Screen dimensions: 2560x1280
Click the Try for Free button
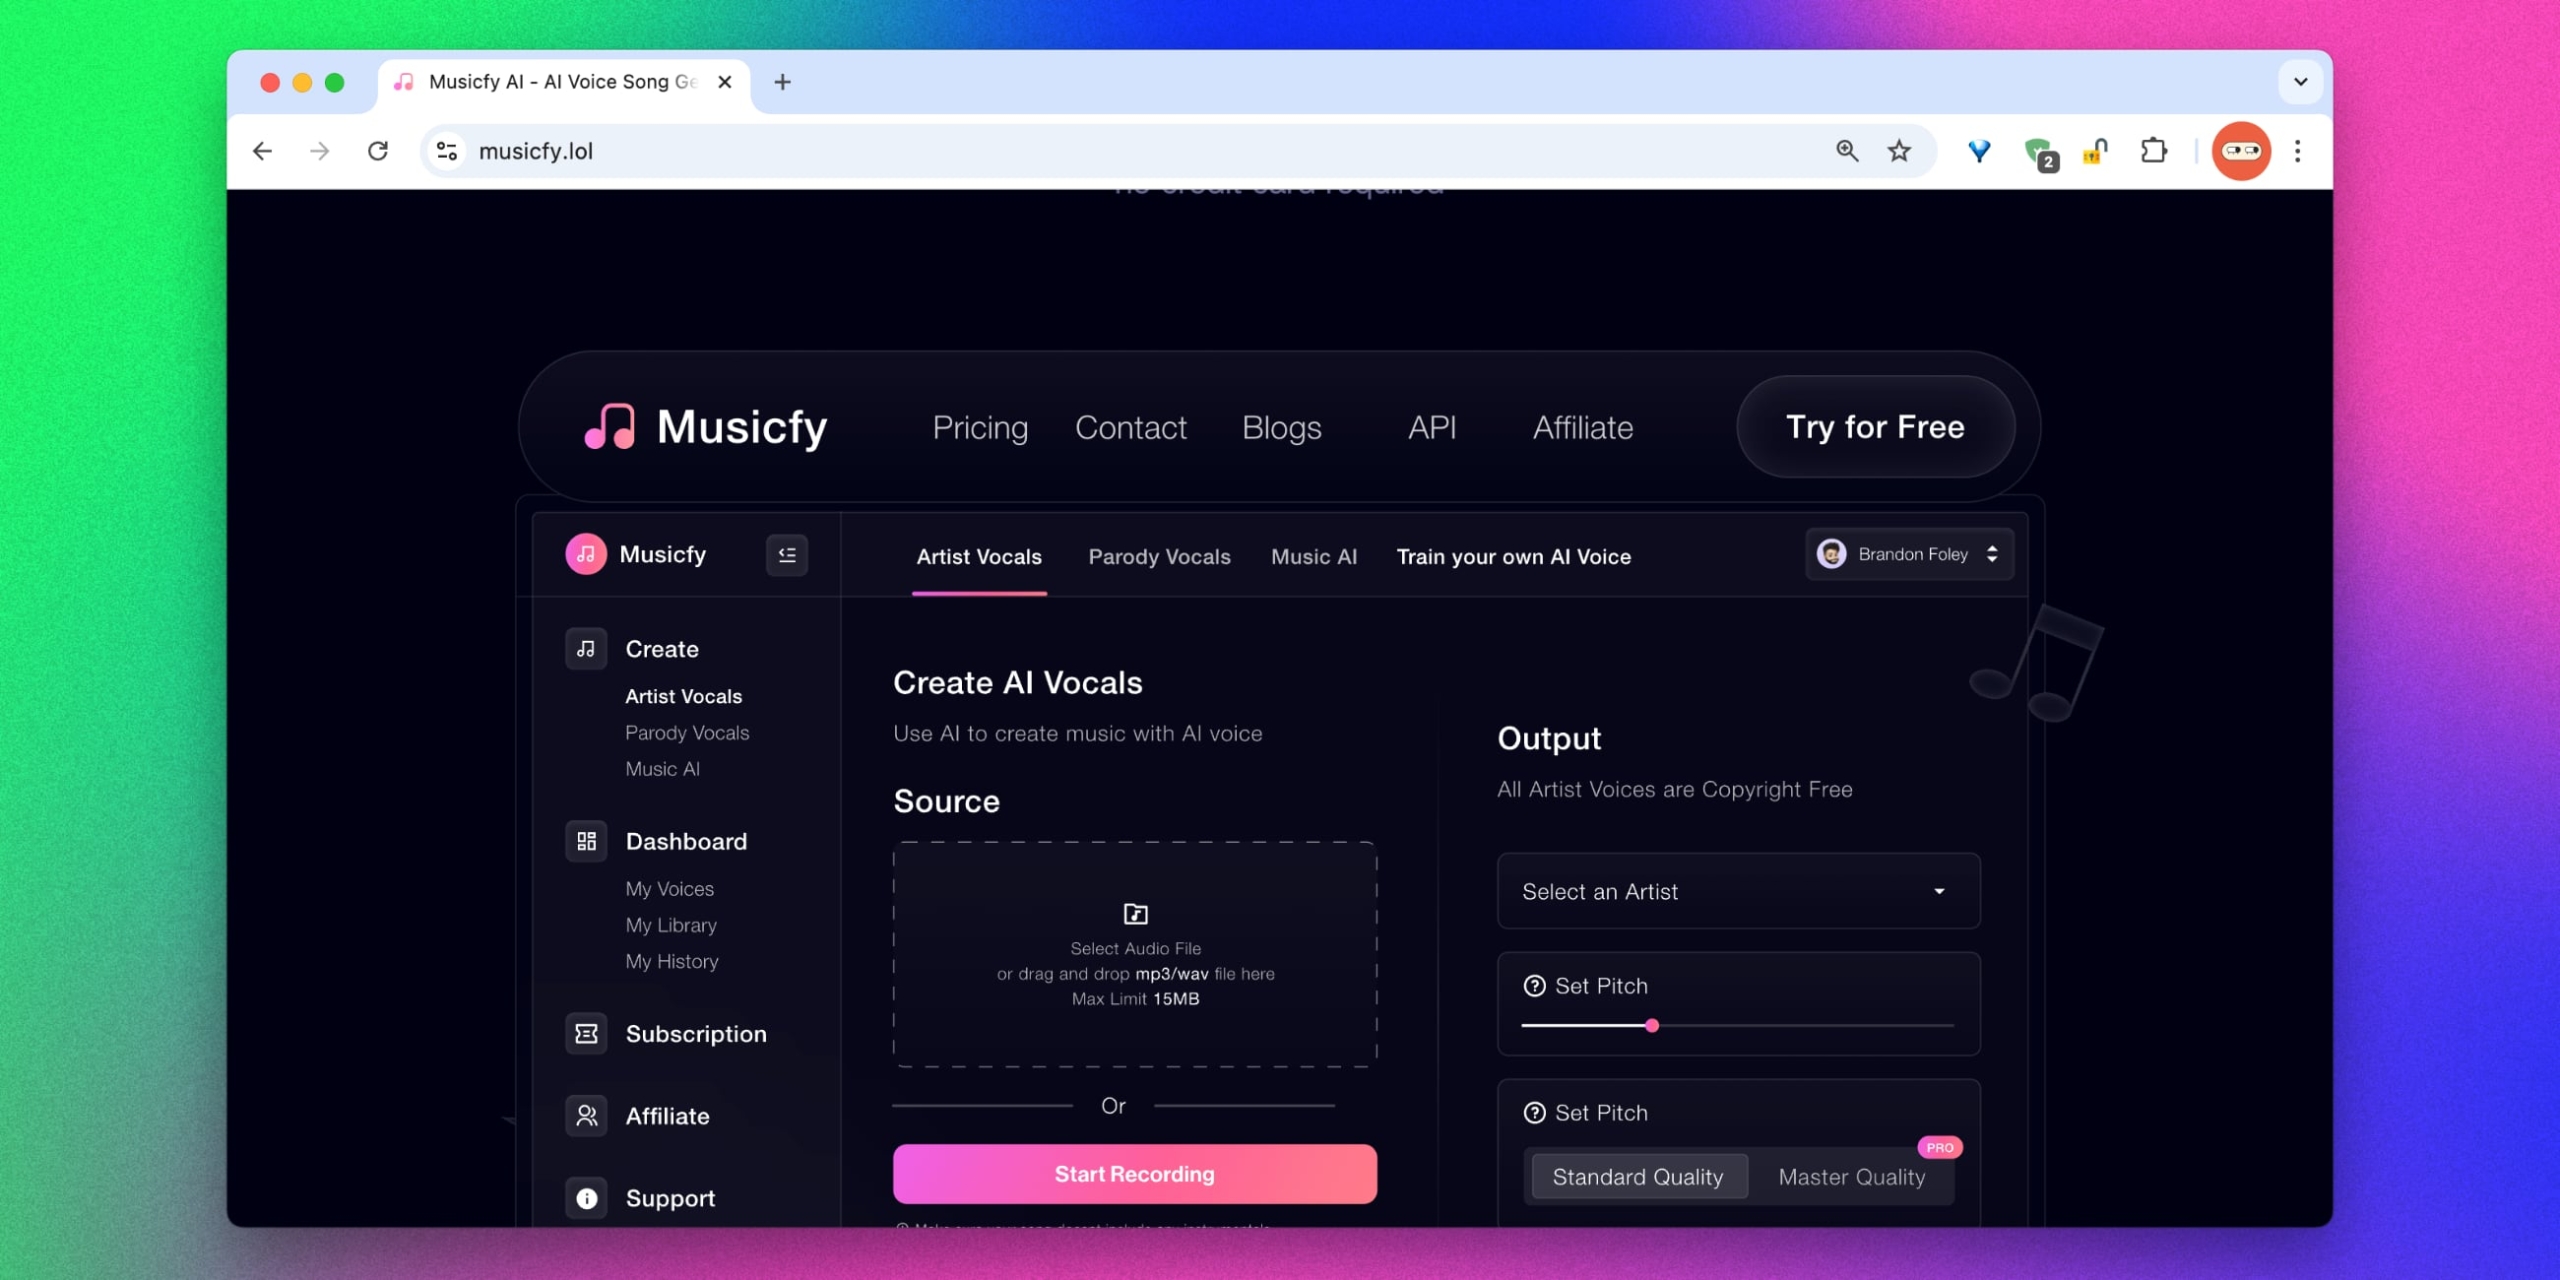coord(1875,427)
